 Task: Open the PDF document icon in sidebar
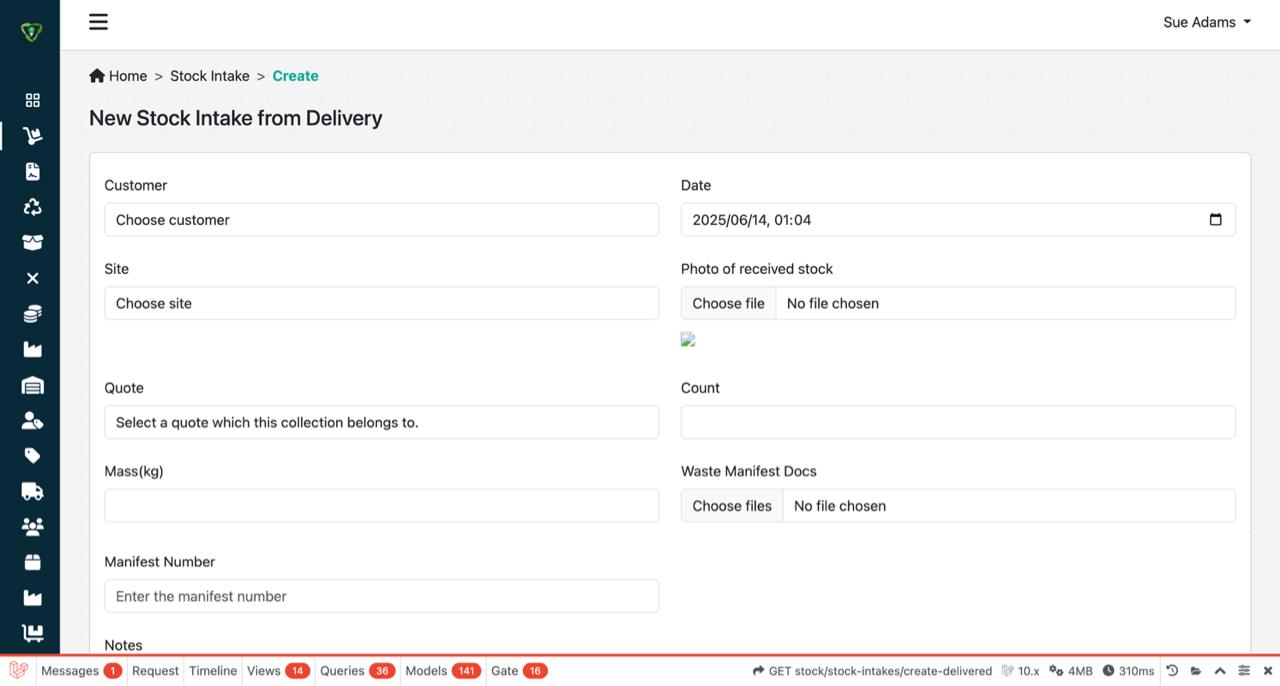pyautogui.click(x=33, y=171)
